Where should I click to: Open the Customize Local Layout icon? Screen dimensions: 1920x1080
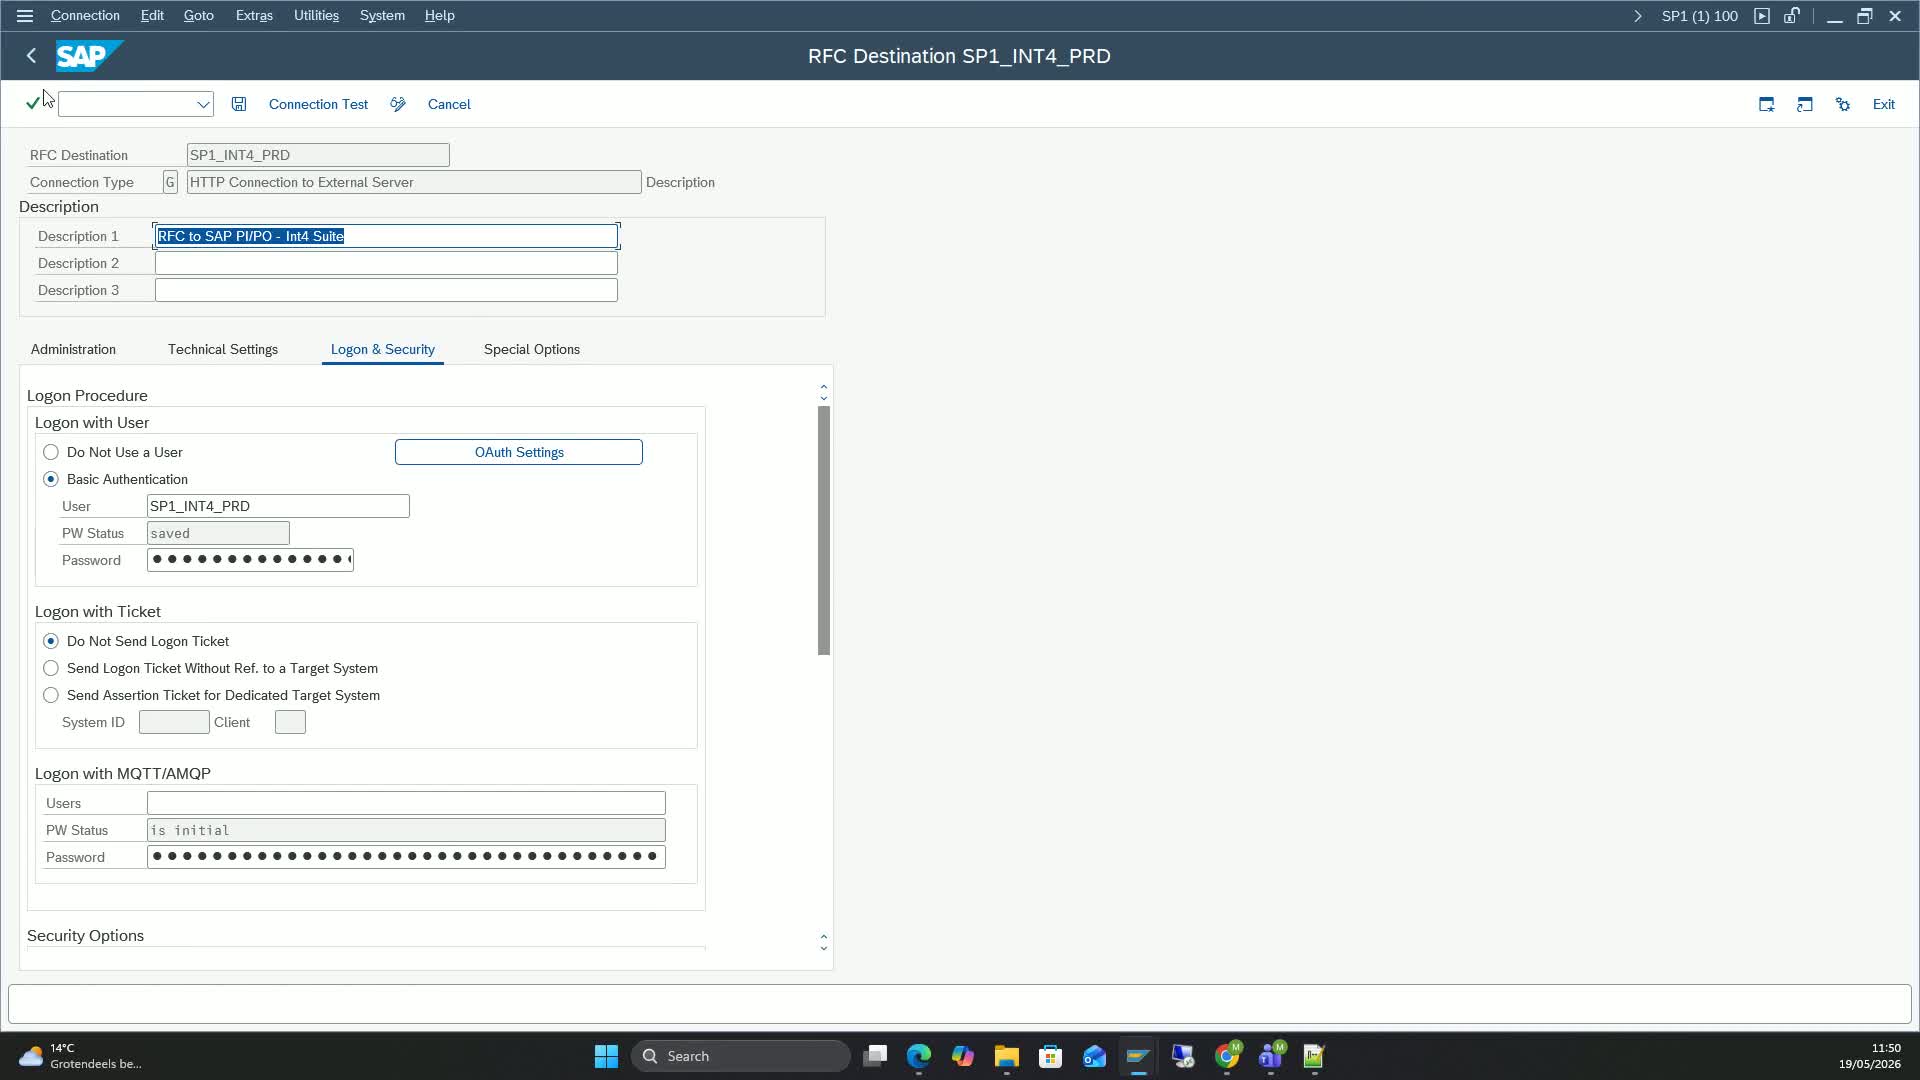coord(1843,104)
